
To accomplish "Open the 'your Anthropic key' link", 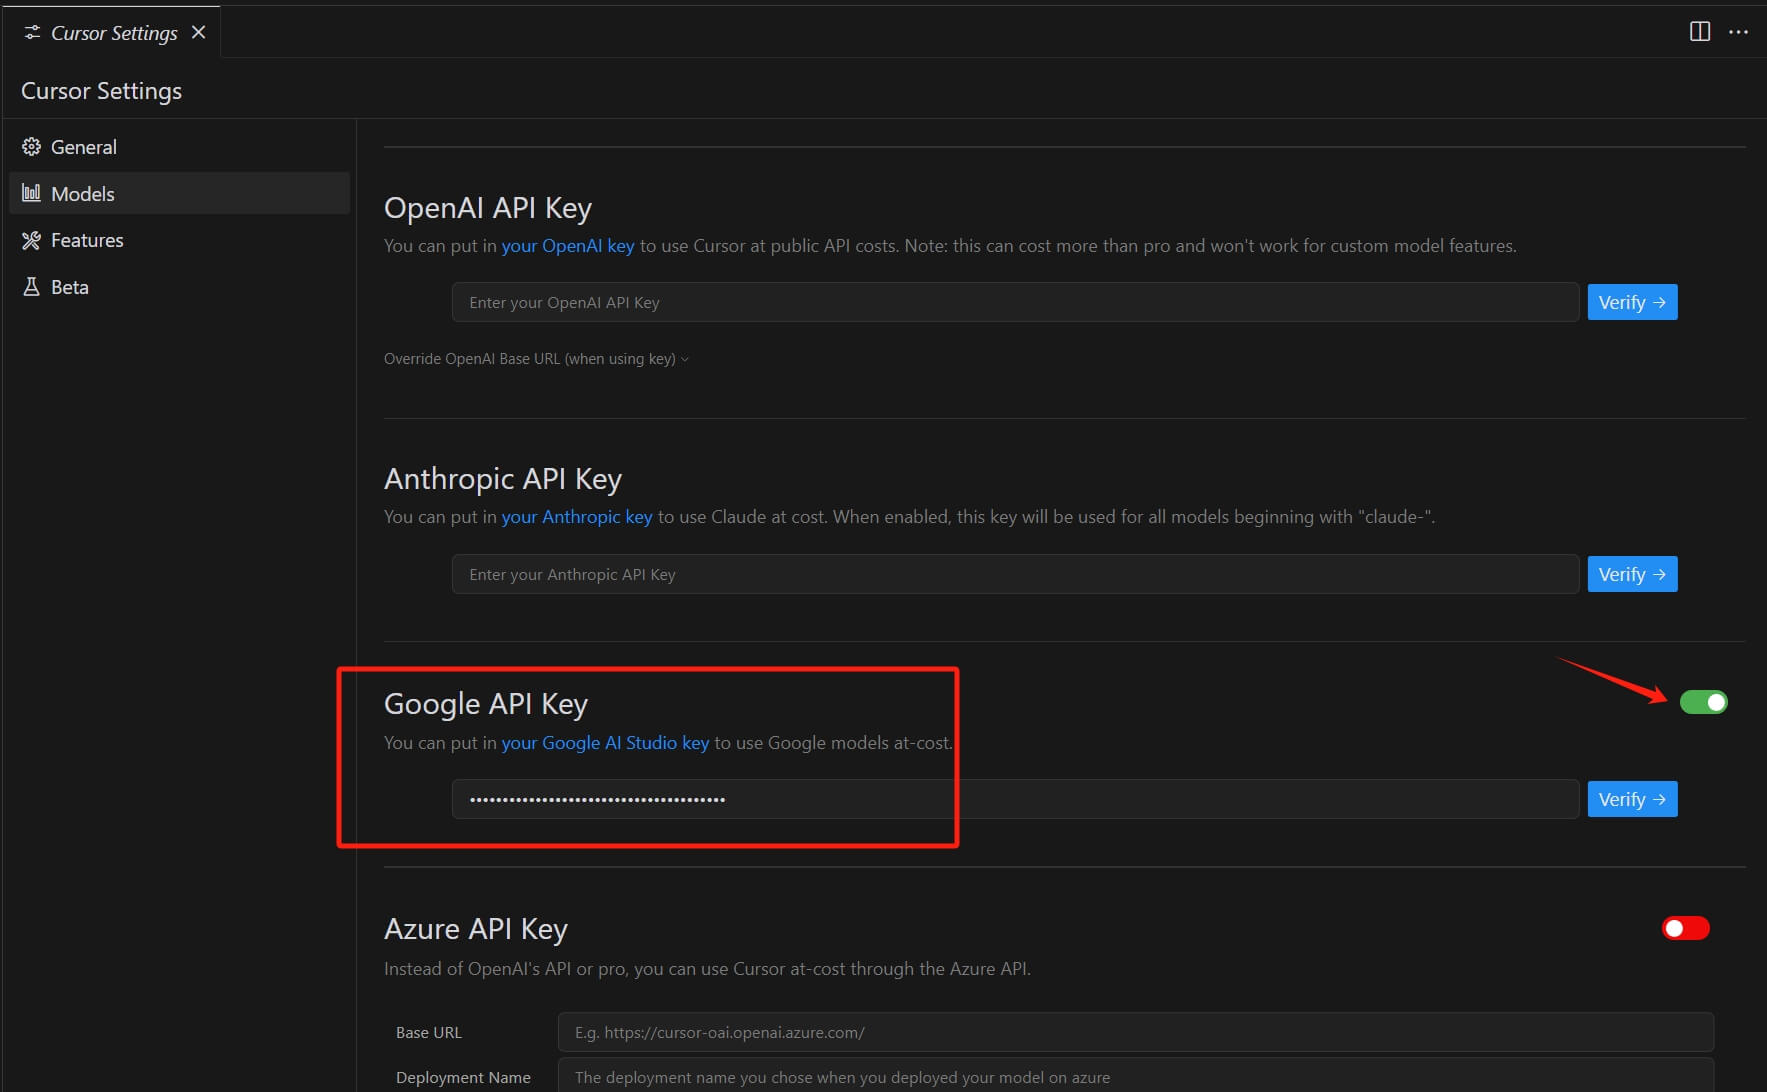I will [576, 517].
